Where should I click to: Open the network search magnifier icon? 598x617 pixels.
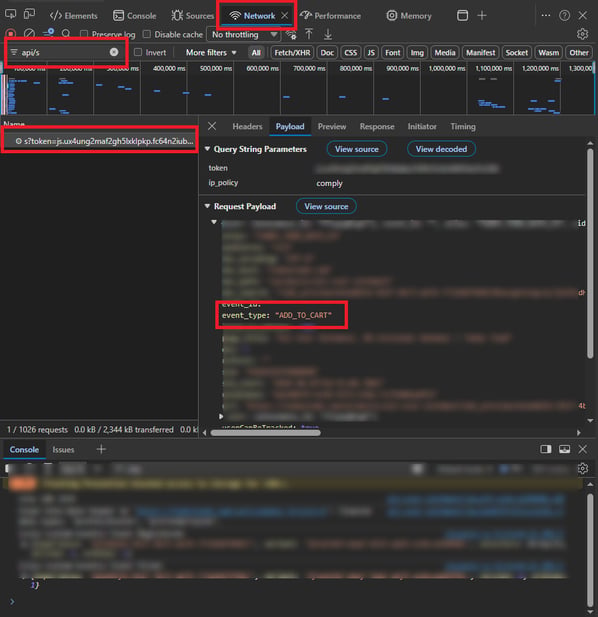[66, 34]
